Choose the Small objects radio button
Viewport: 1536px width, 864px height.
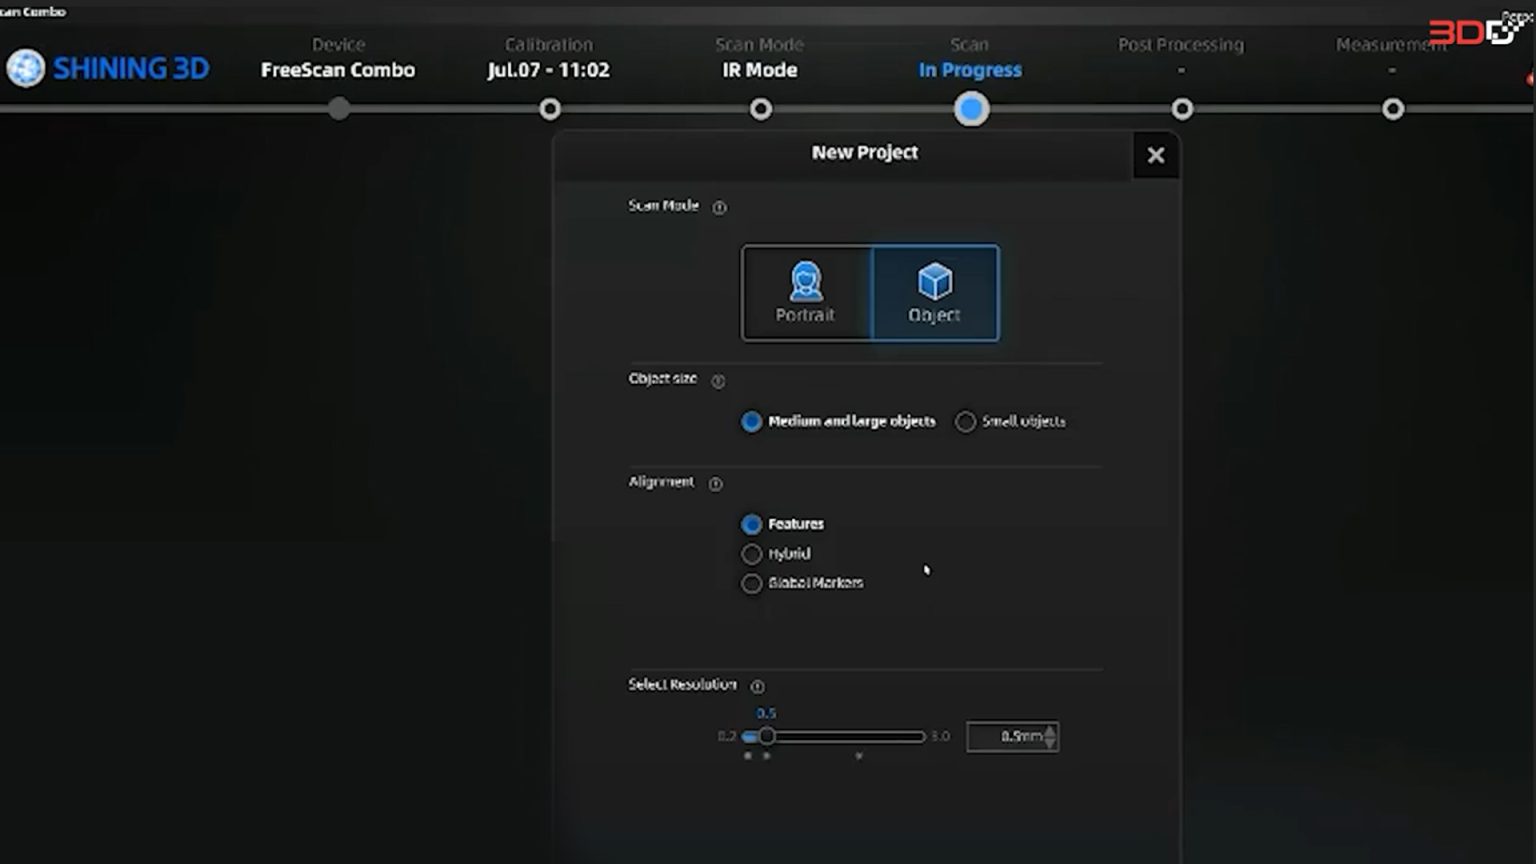[965, 422]
